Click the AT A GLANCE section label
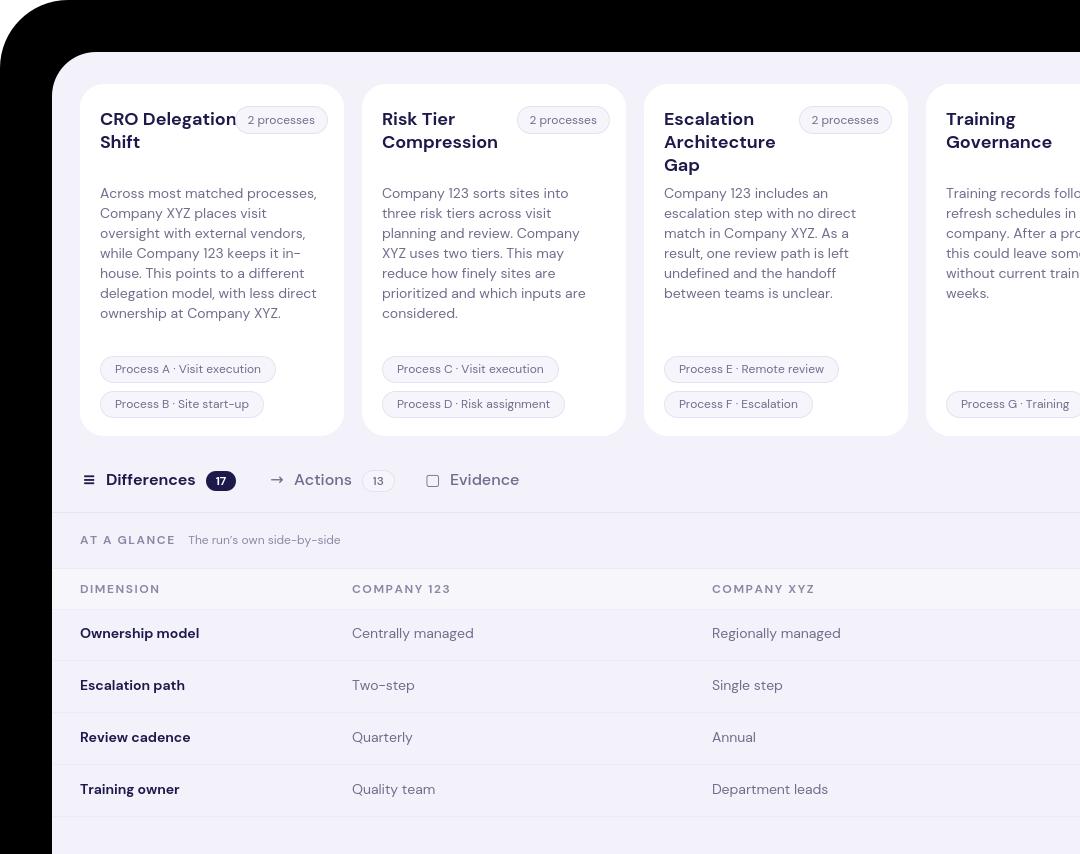This screenshot has width=1080, height=854. (127, 540)
